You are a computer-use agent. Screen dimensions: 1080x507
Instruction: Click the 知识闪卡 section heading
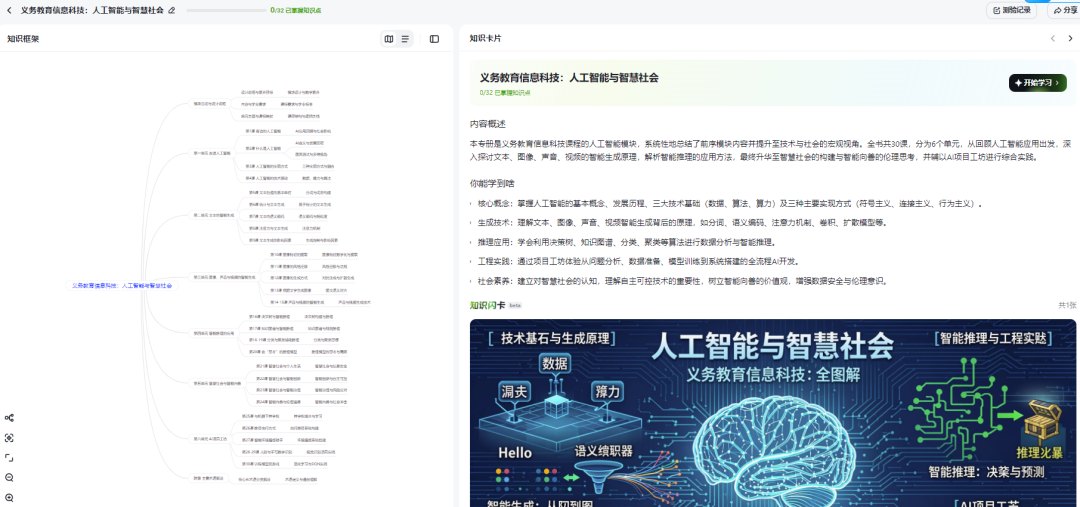(487, 305)
